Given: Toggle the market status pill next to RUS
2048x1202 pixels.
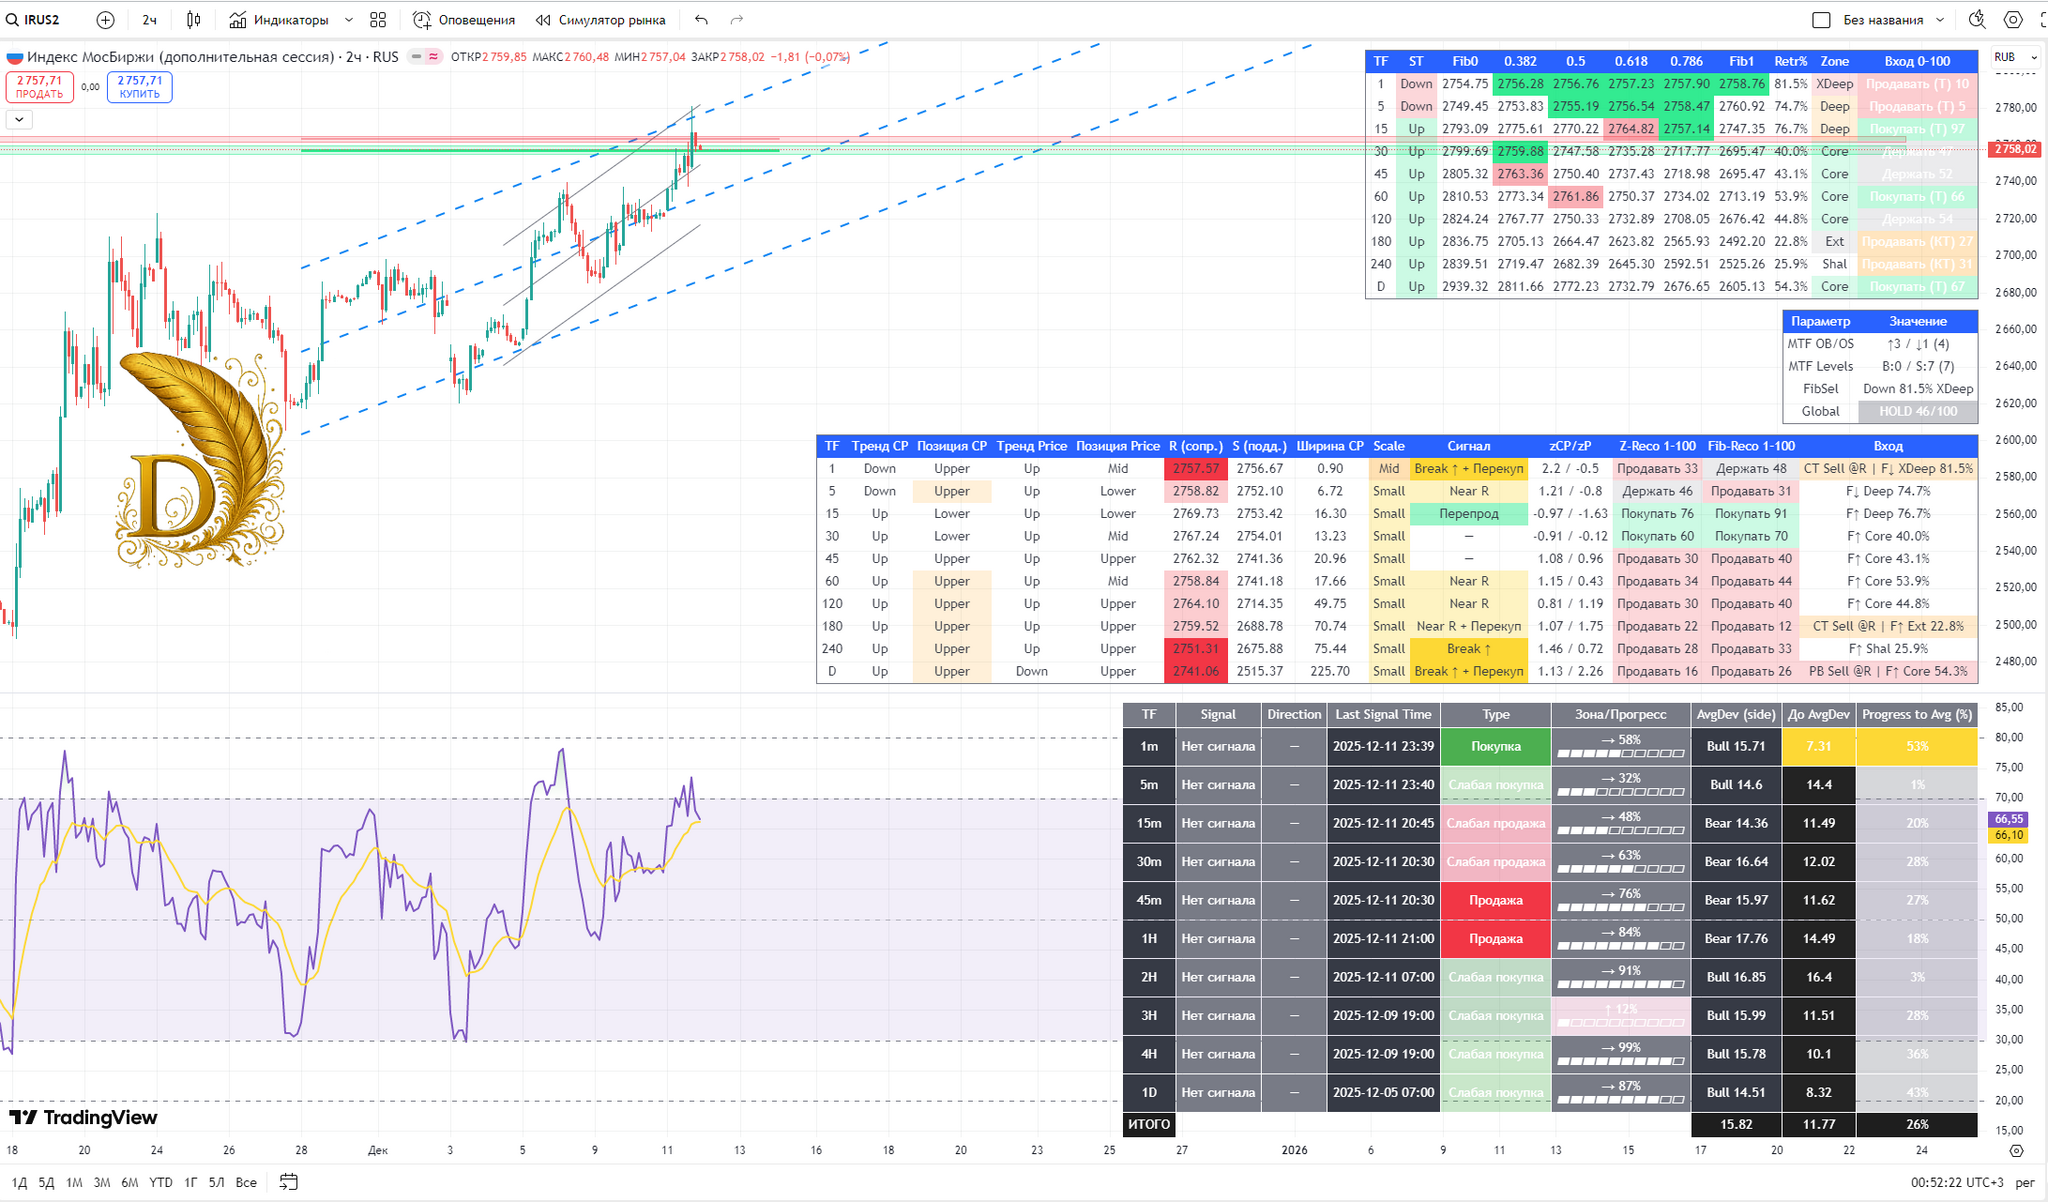Looking at the screenshot, I should coord(425,57).
